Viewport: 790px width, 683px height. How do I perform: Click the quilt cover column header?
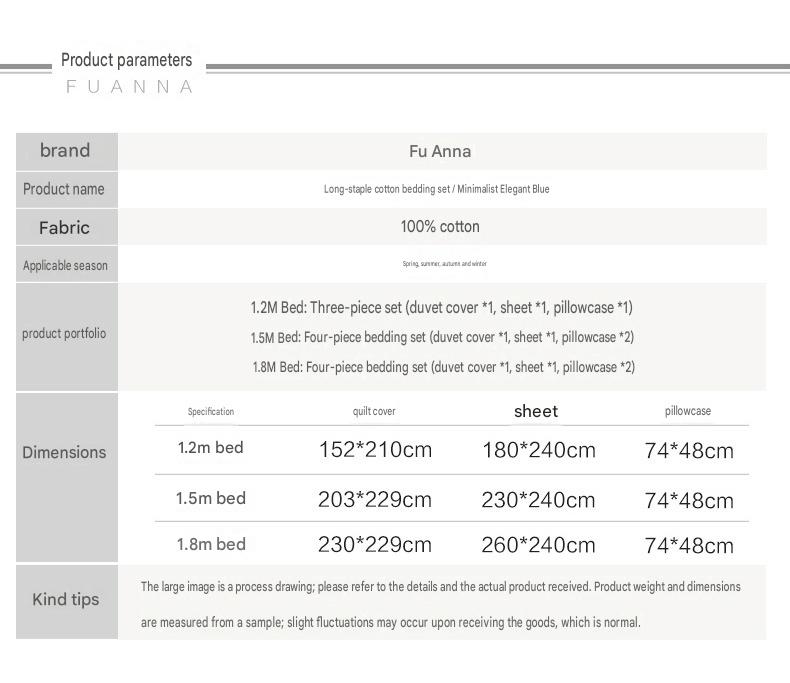[x=374, y=411]
